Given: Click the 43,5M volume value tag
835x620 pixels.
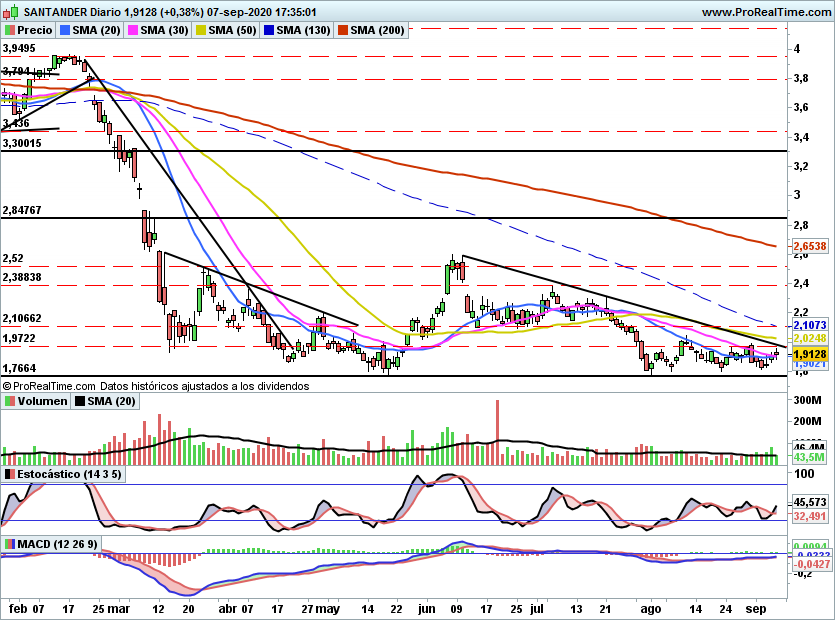Looking at the screenshot, I should tap(808, 457).
